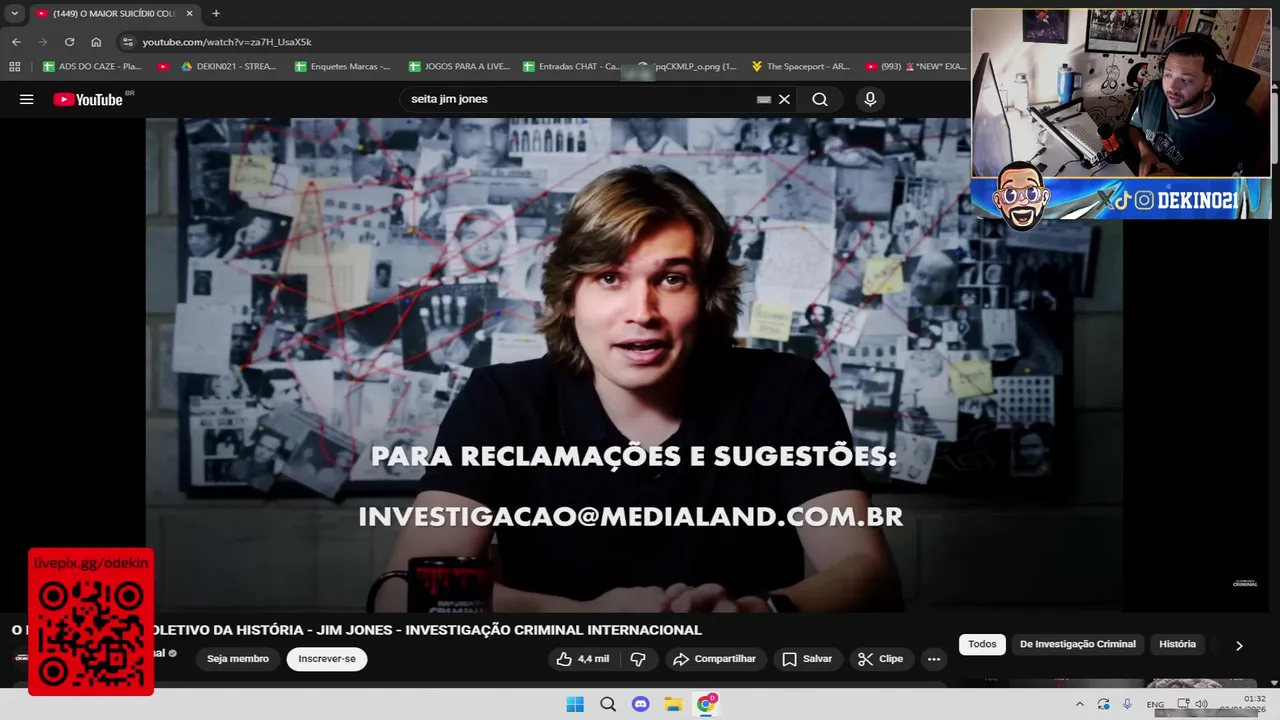Click the 'Seja membro' button
This screenshot has width=1280, height=720.
(238, 659)
